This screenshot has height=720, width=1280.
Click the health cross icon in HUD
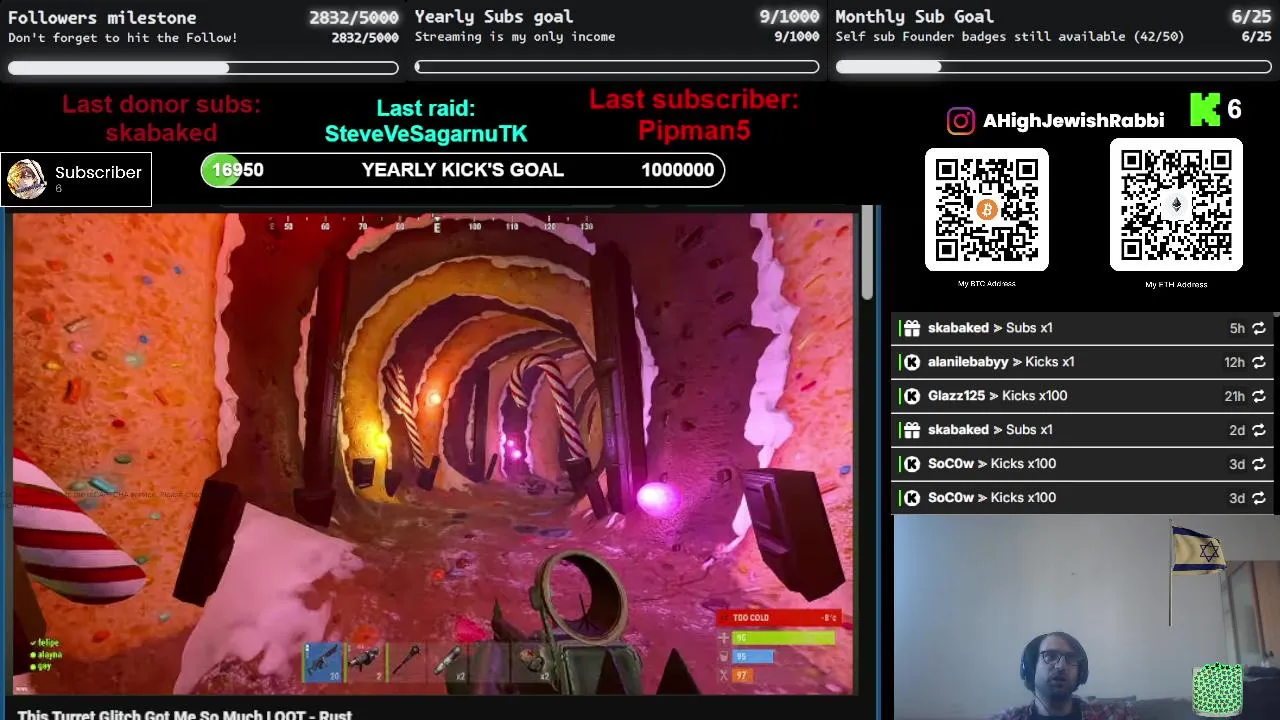(724, 638)
